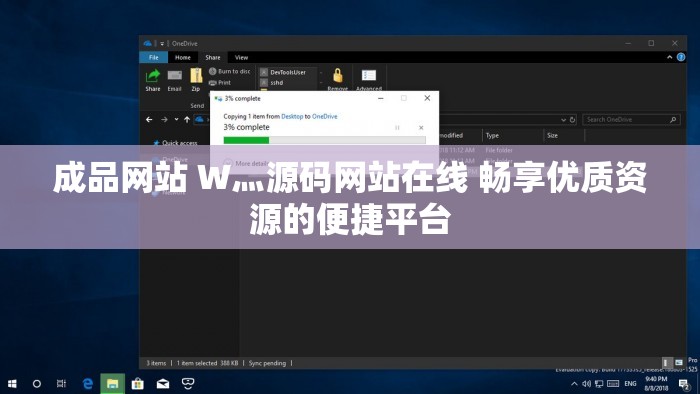Viewport: 700px width, 394px height.
Task: Close the 3% complete dialog
Action: tap(427, 98)
